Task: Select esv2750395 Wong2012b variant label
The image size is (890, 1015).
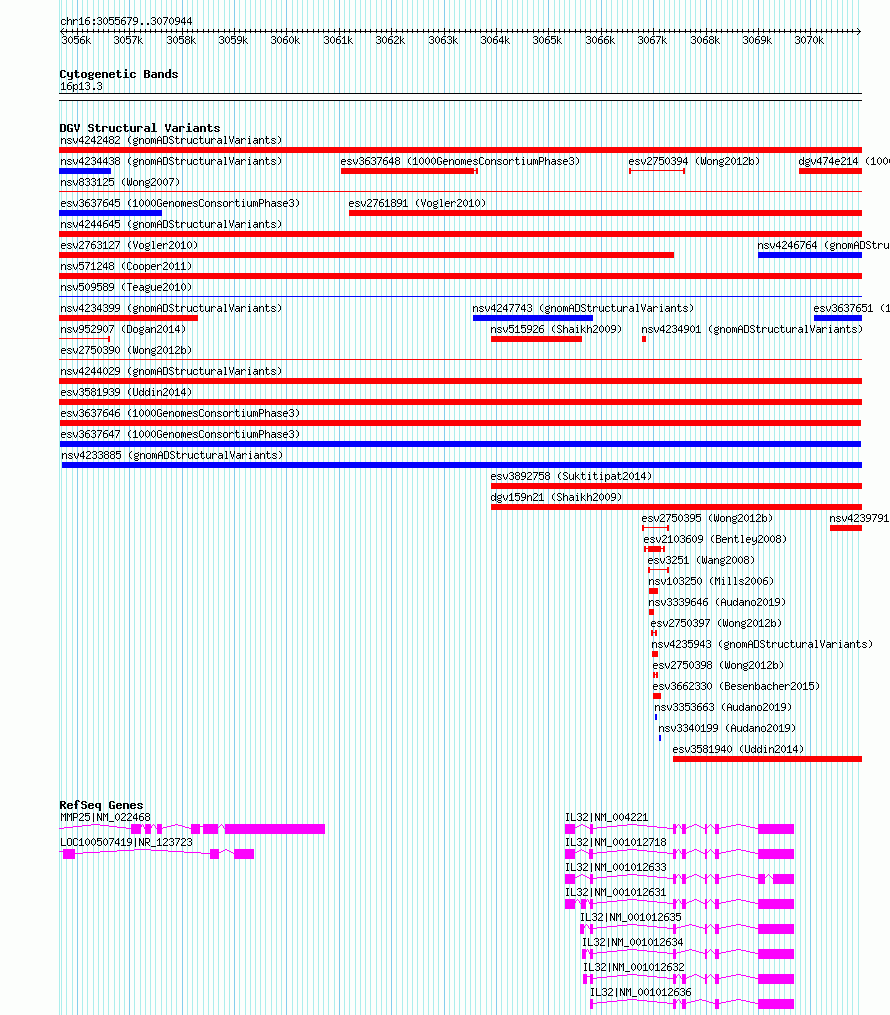Action: pos(707,519)
